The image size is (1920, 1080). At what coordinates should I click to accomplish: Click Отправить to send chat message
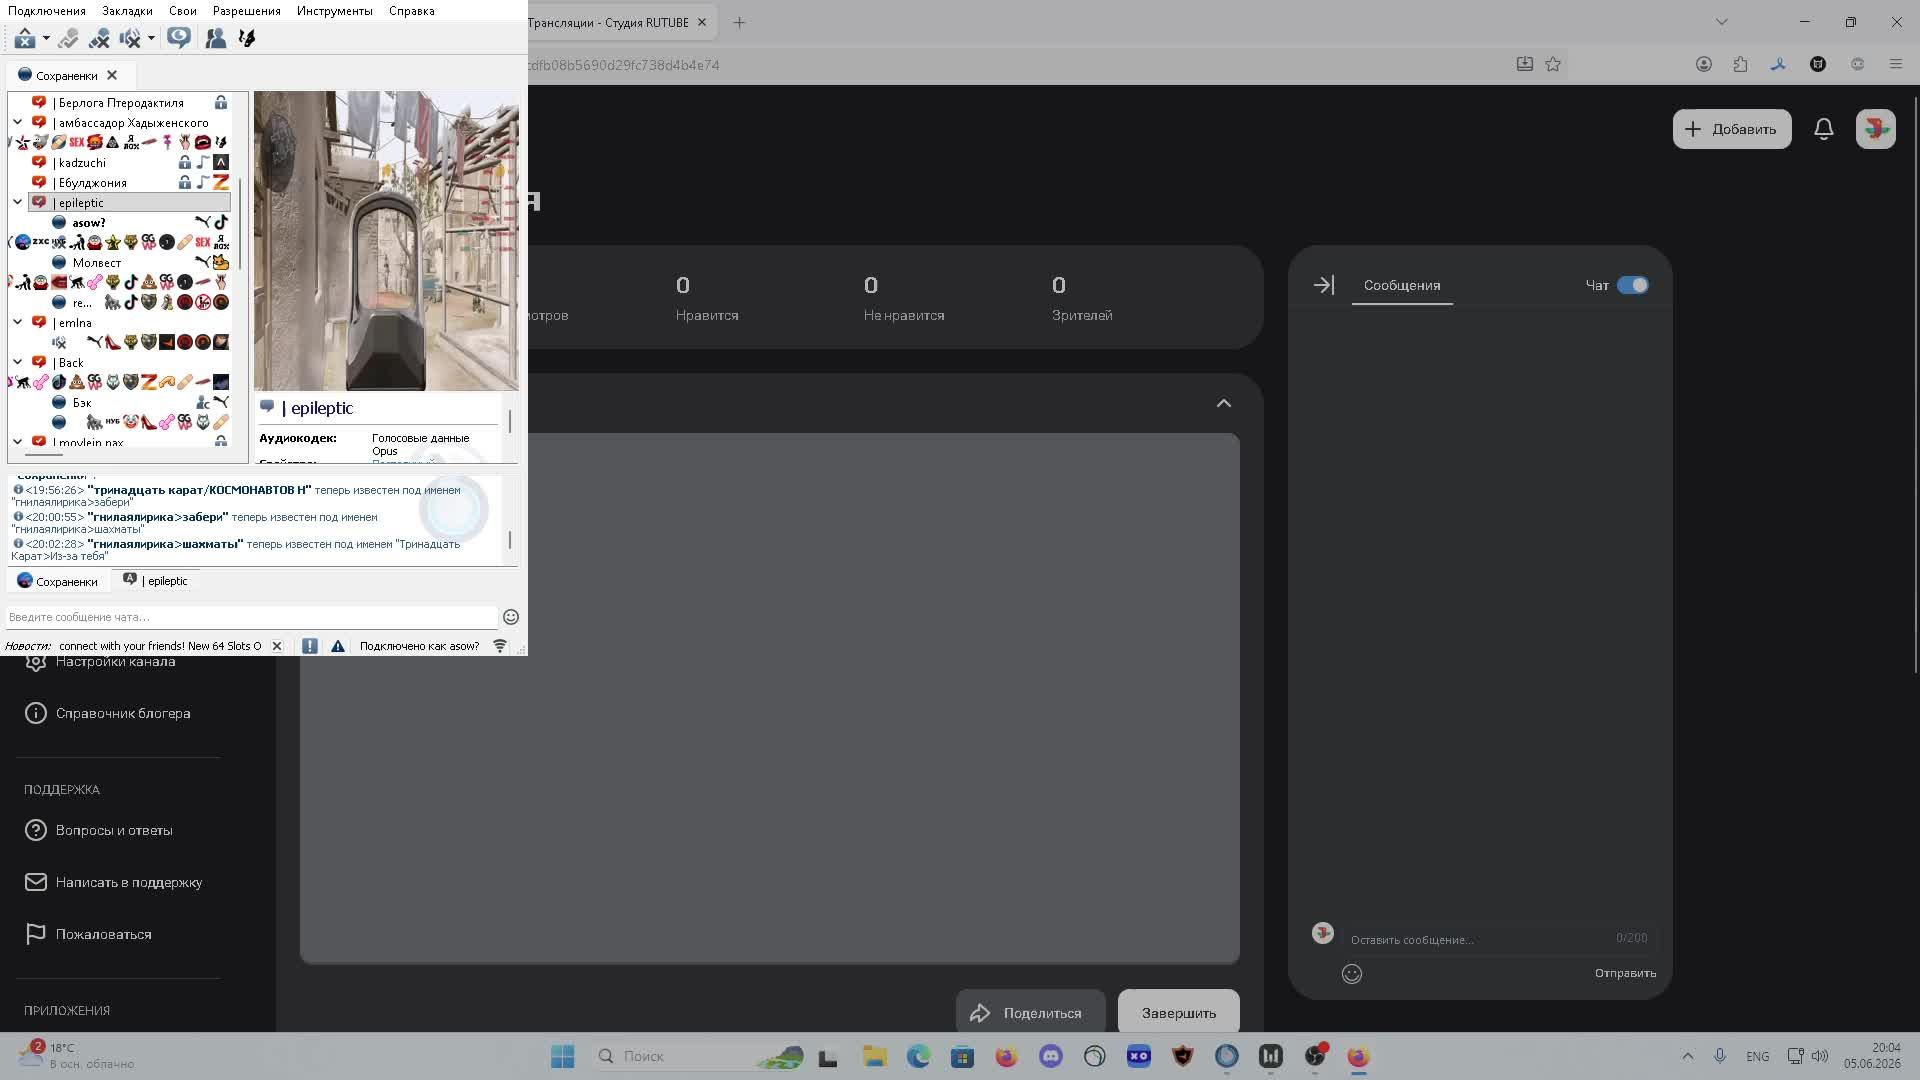point(1625,973)
